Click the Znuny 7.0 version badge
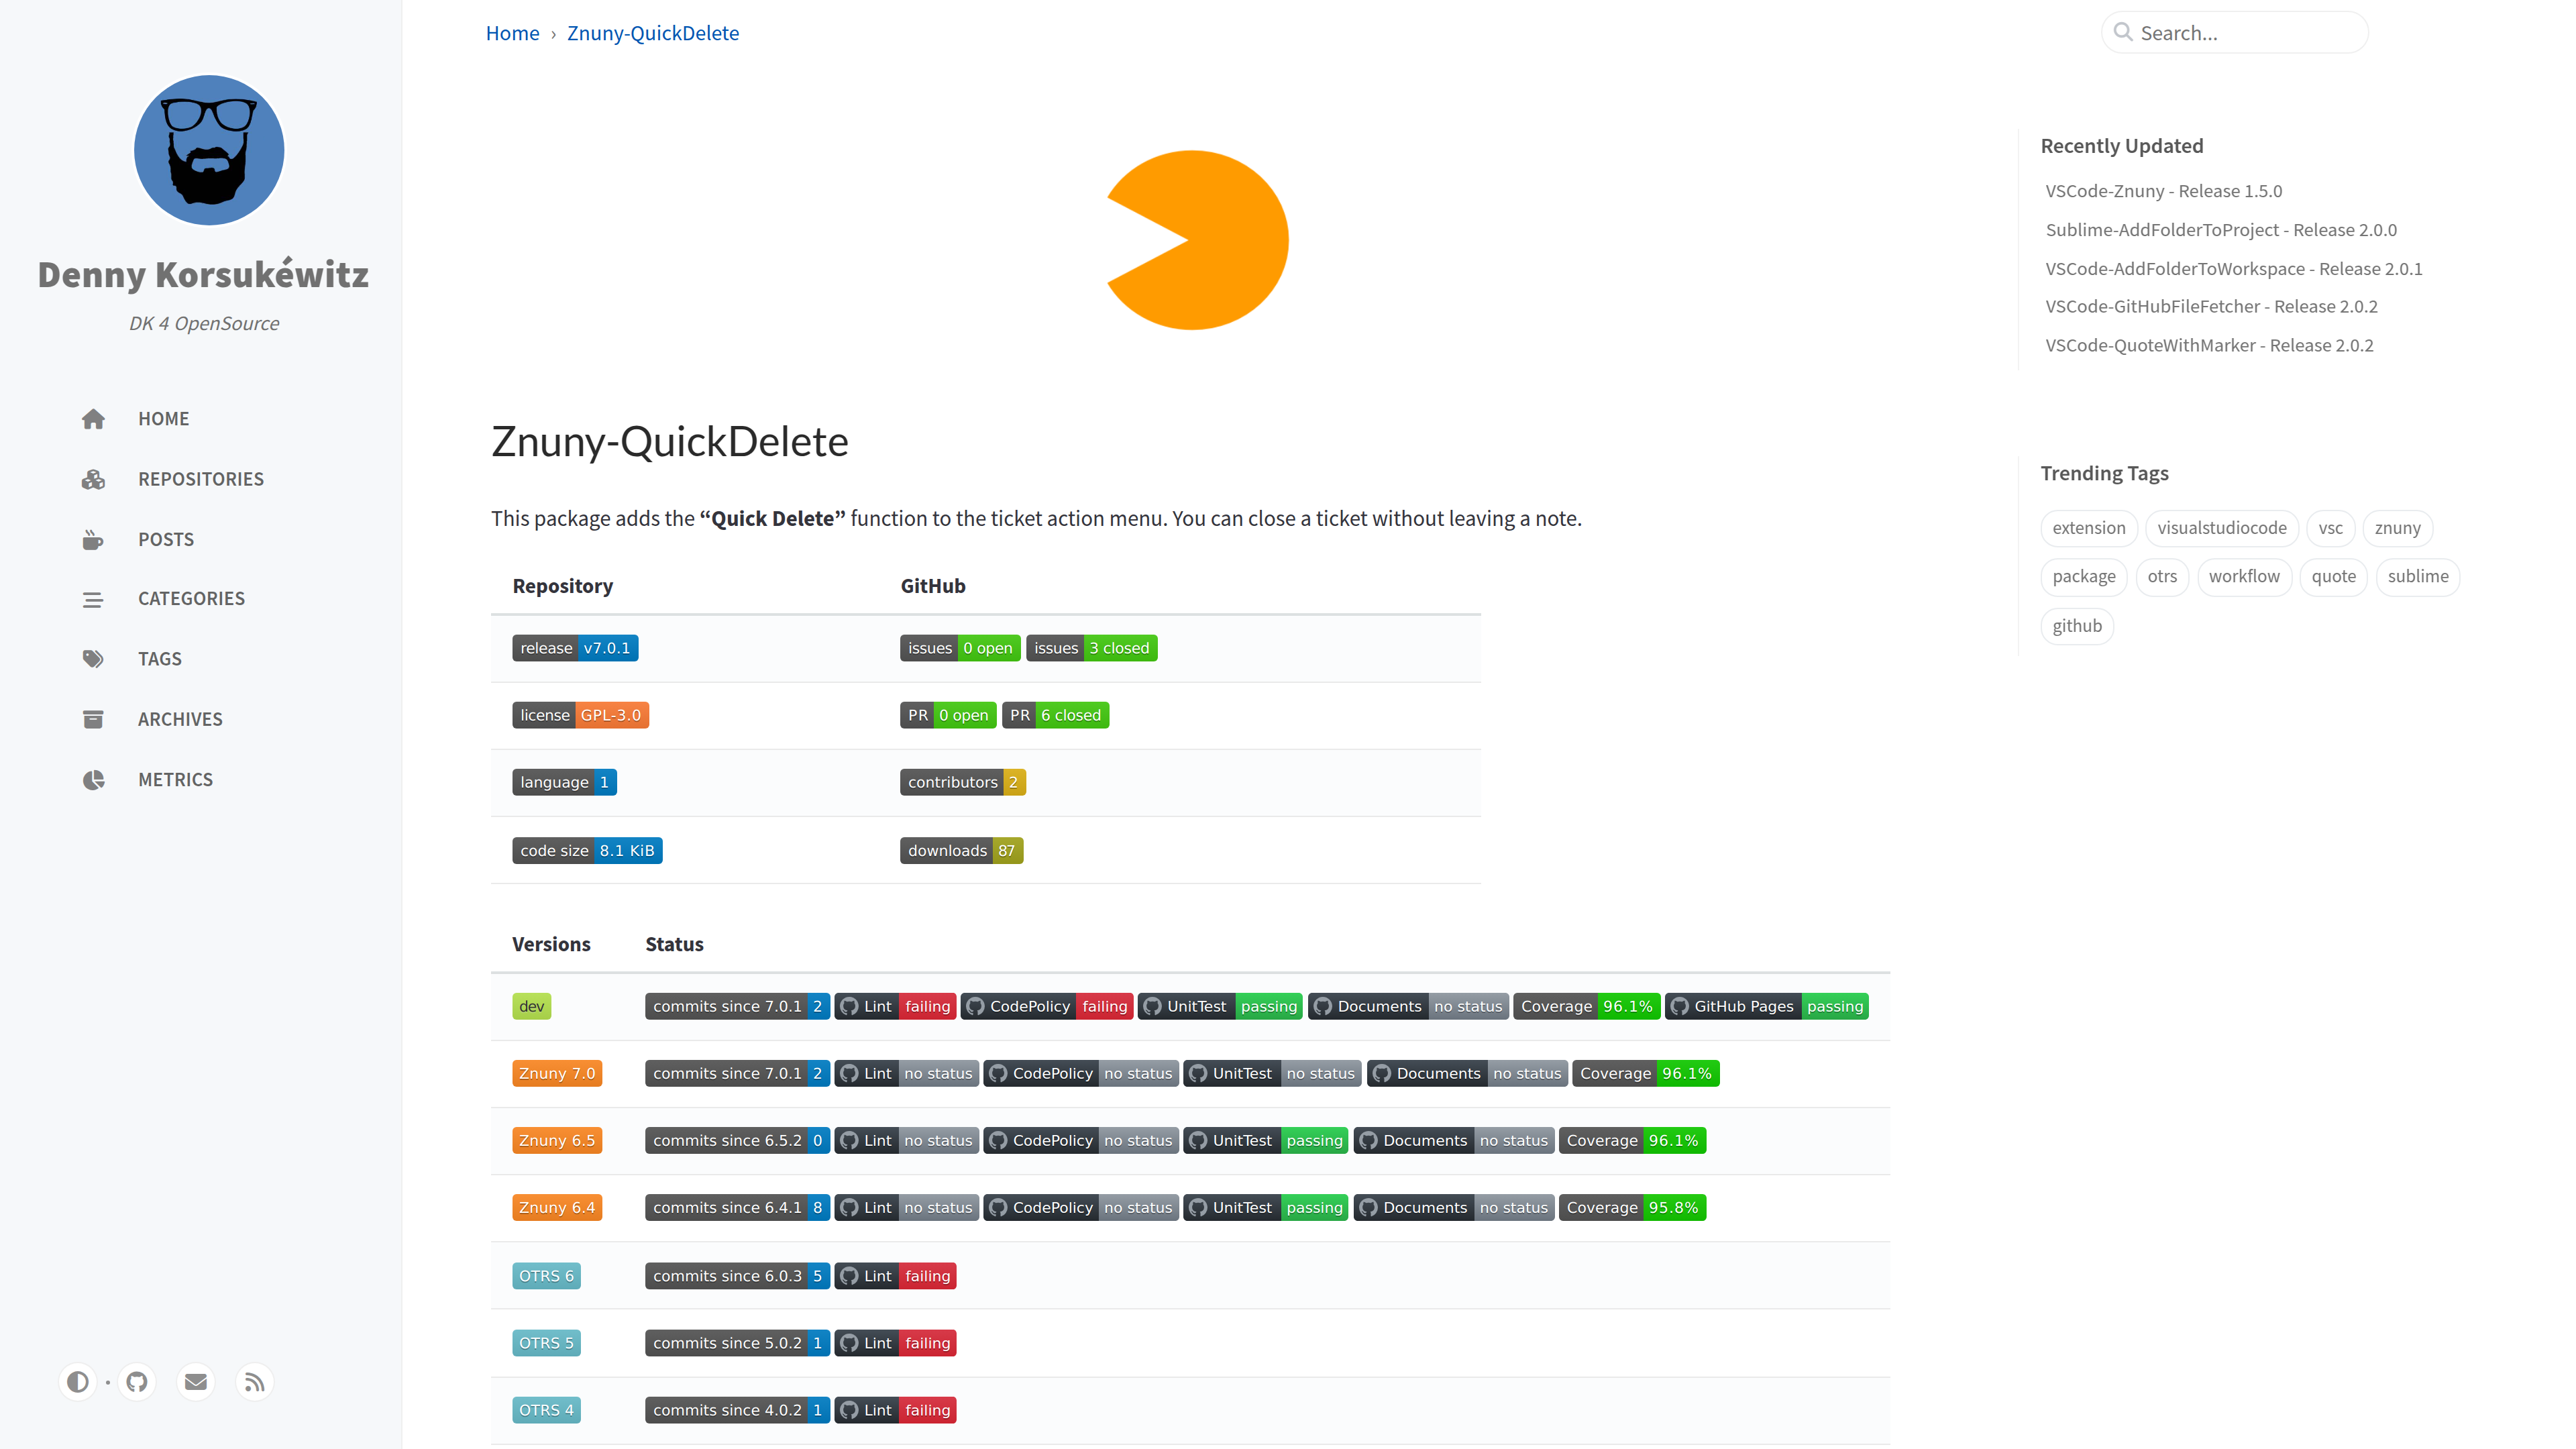Image resolution: width=2576 pixels, height=1449 pixels. (x=557, y=1073)
